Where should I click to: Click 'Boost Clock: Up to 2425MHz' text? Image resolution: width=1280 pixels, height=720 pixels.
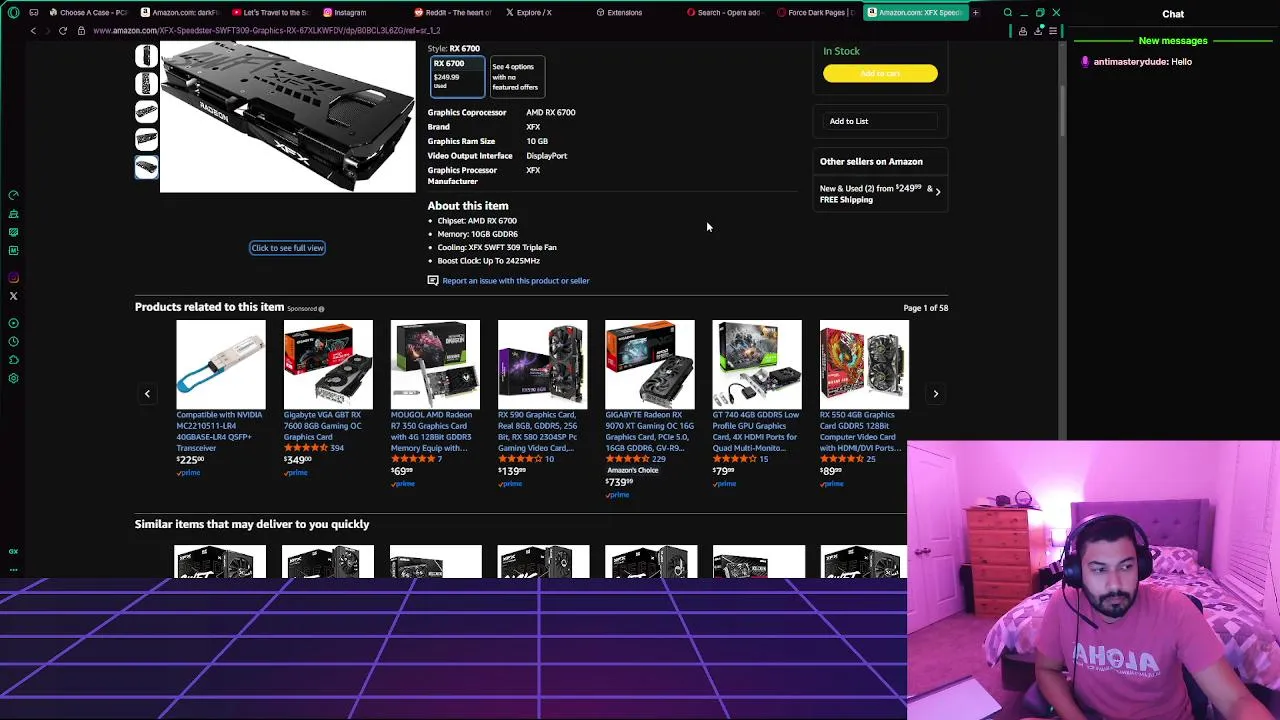coord(488,261)
